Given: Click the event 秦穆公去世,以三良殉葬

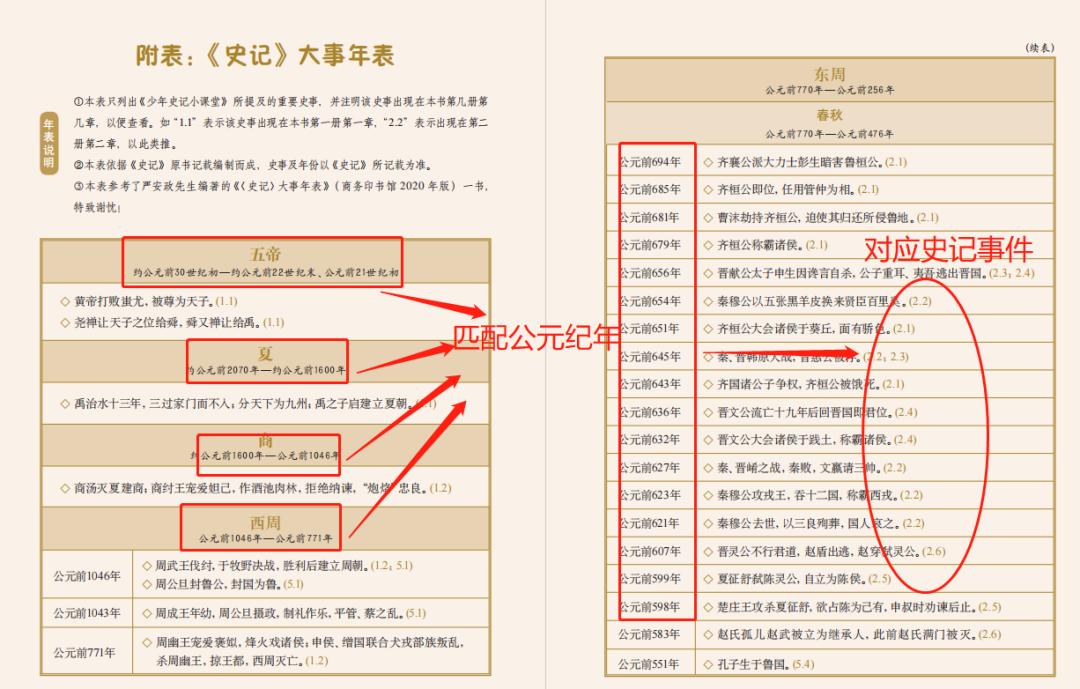Looking at the screenshot, I should (813, 523).
